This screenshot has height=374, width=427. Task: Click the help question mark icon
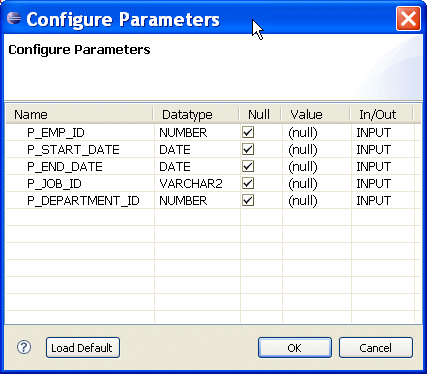[24, 348]
